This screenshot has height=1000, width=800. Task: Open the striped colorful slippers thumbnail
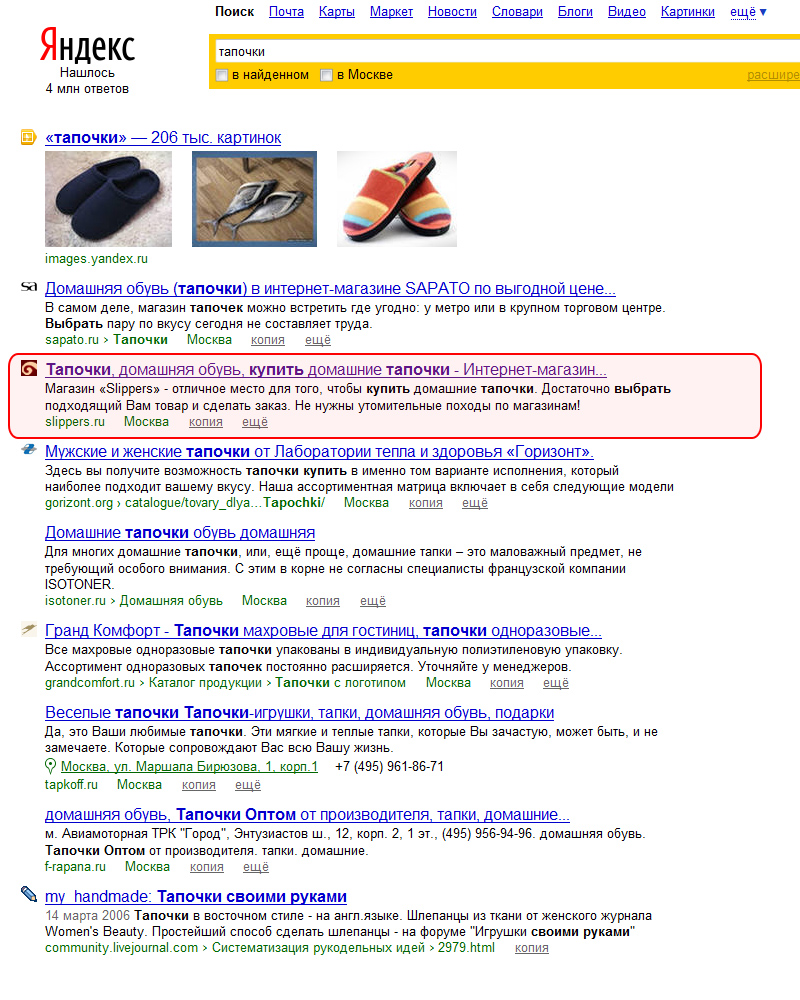[397, 198]
